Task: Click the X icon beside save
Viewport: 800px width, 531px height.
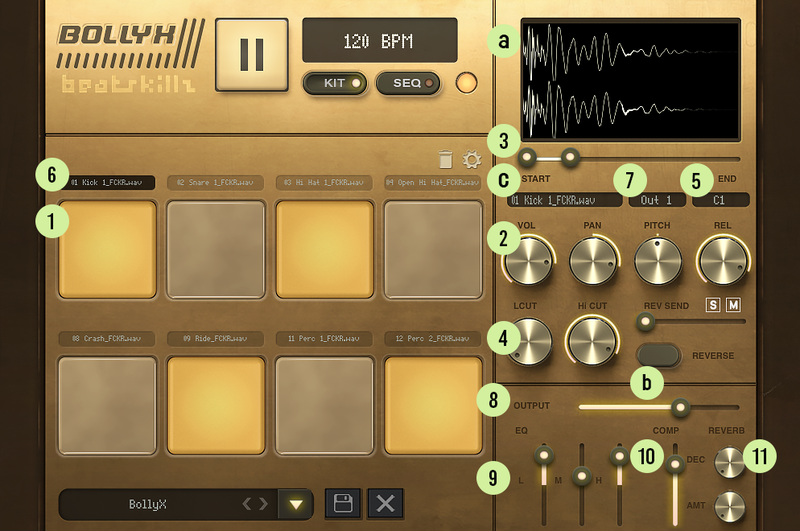Action: pos(385,503)
